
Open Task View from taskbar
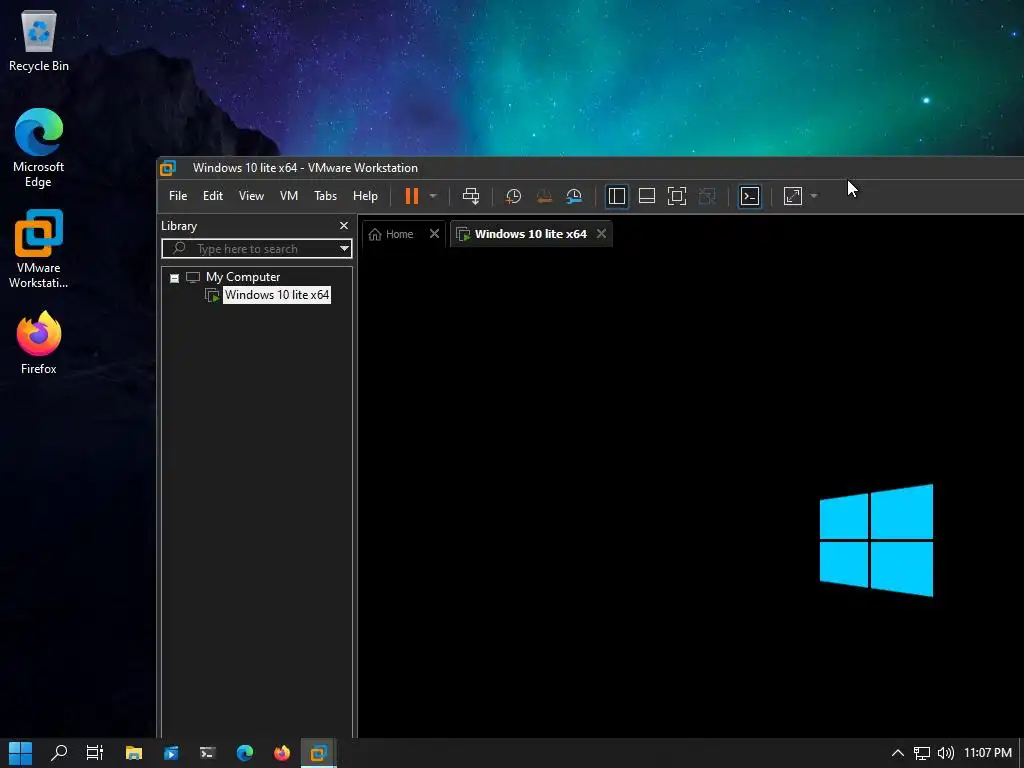coord(95,753)
